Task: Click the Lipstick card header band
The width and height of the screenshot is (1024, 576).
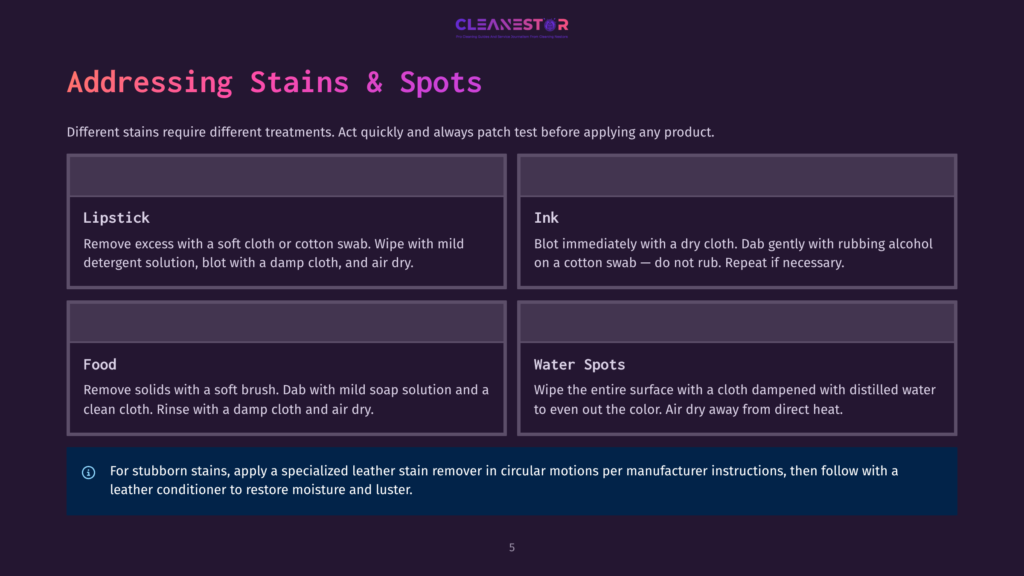Action: pyautogui.click(x=287, y=176)
